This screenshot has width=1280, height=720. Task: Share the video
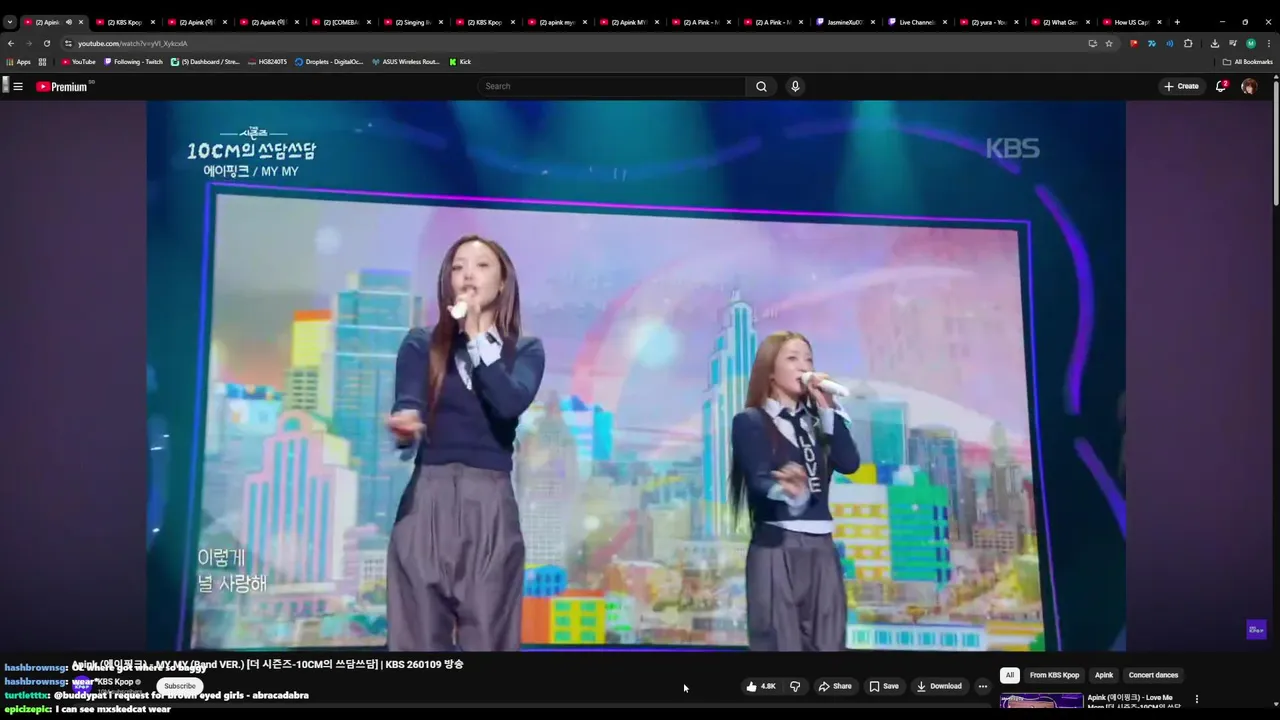tap(835, 686)
